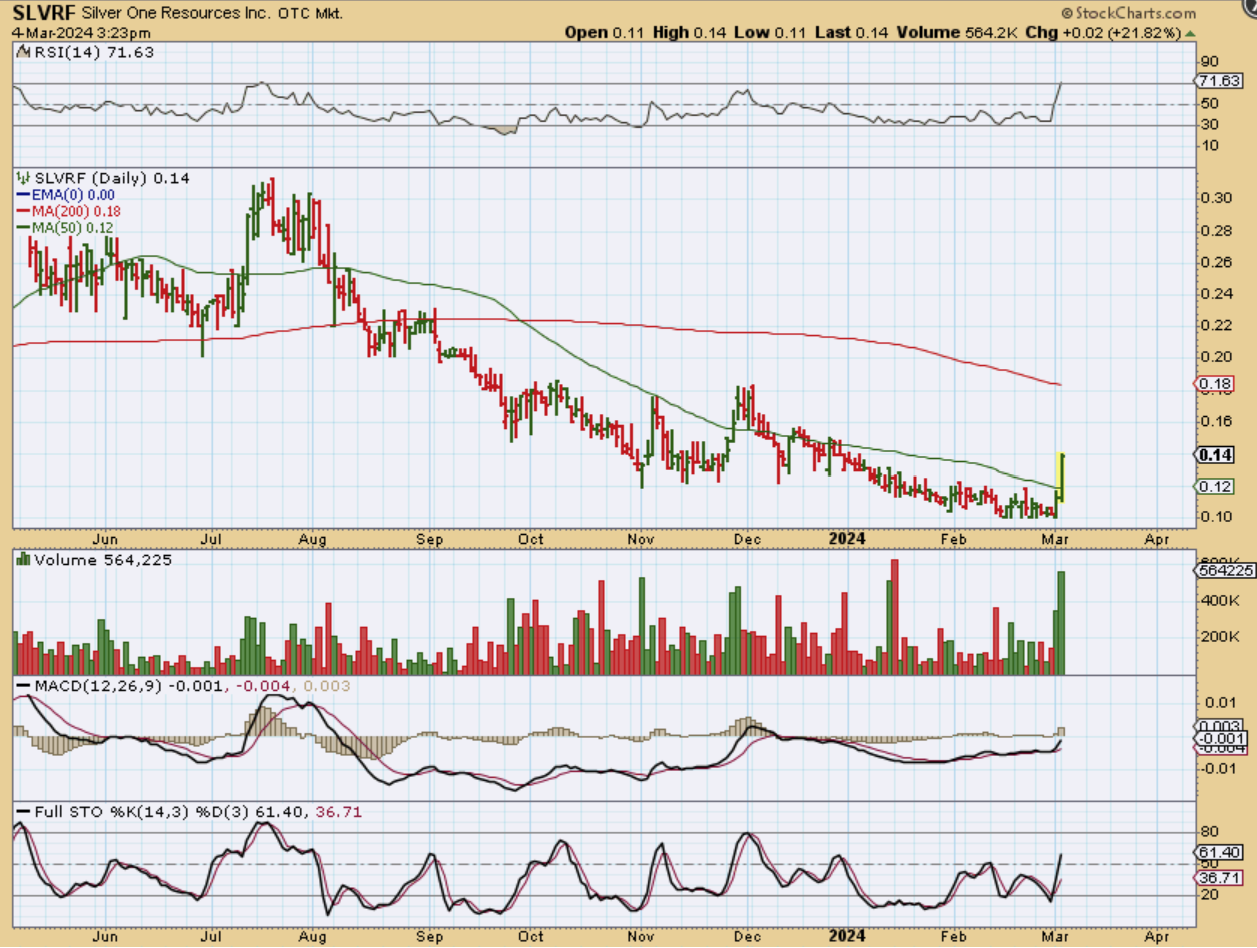The image size is (1257, 948).
Task: Click the red MA(200) color swatch in legend
Action: pyautogui.click(x=22, y=211)
